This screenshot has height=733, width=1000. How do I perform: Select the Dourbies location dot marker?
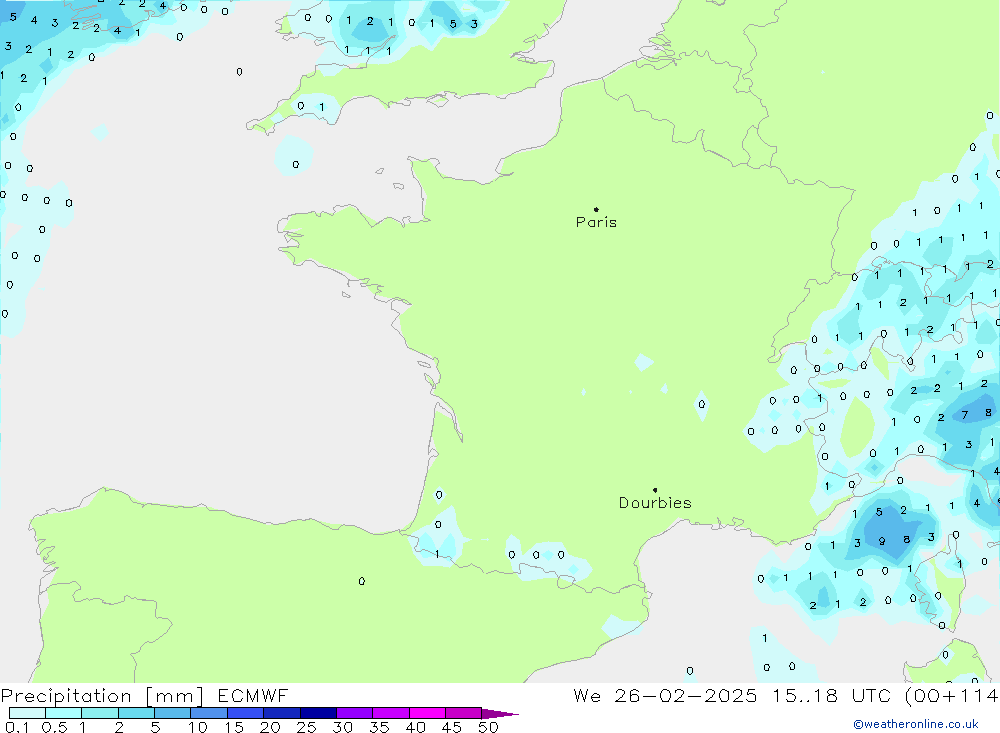click(x=655, y=490)
